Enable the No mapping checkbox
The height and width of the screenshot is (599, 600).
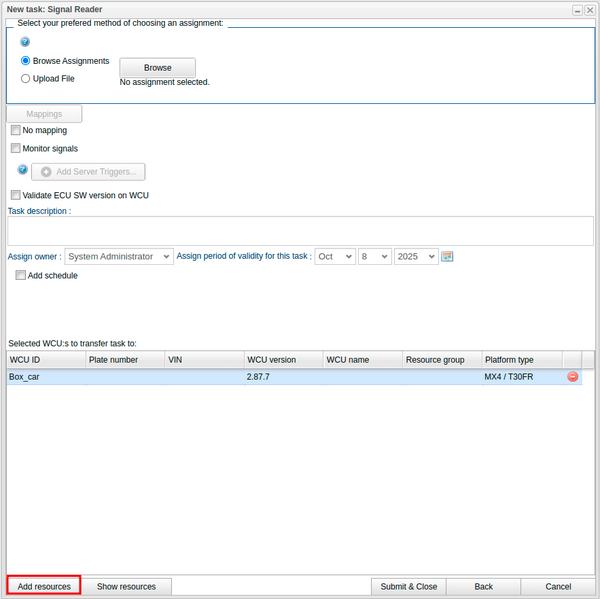pyautogui.click(x=15, y=130)
